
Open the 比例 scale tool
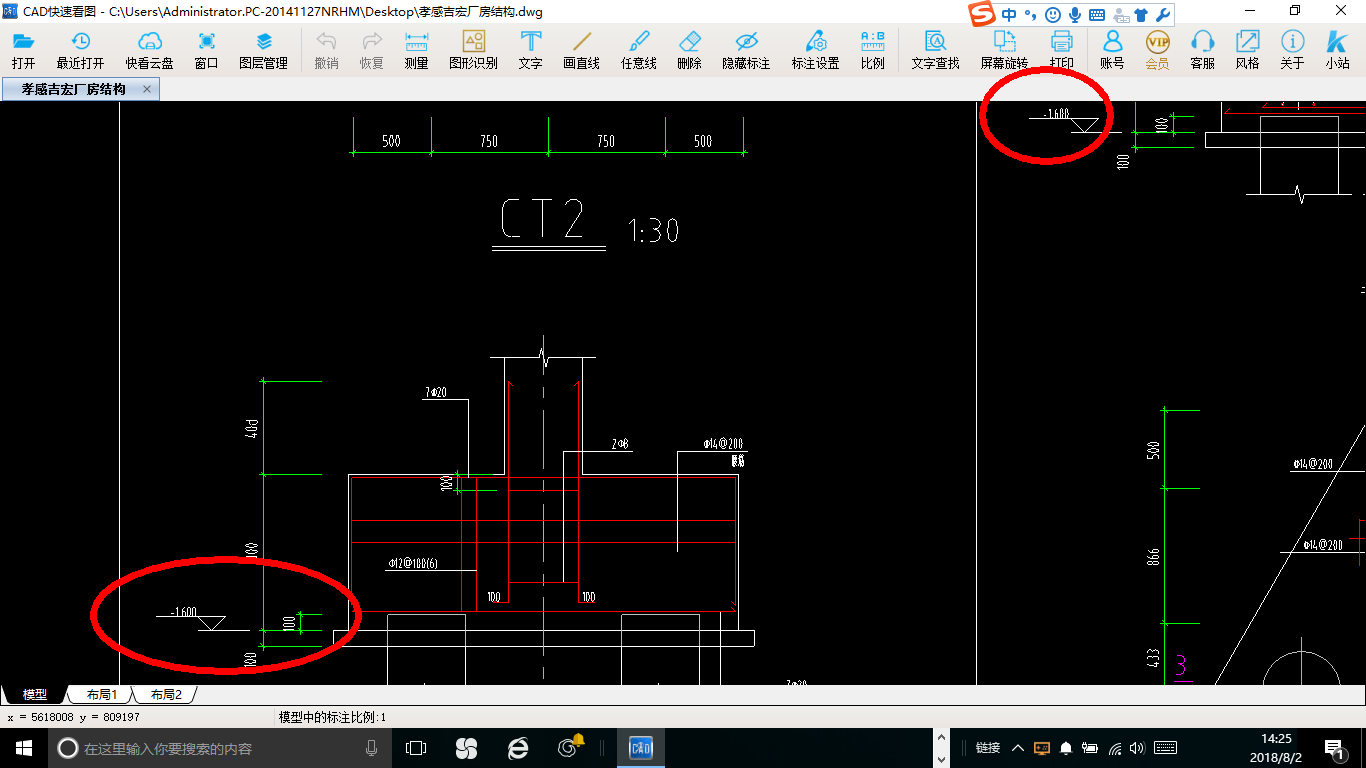tap(872, 50)
